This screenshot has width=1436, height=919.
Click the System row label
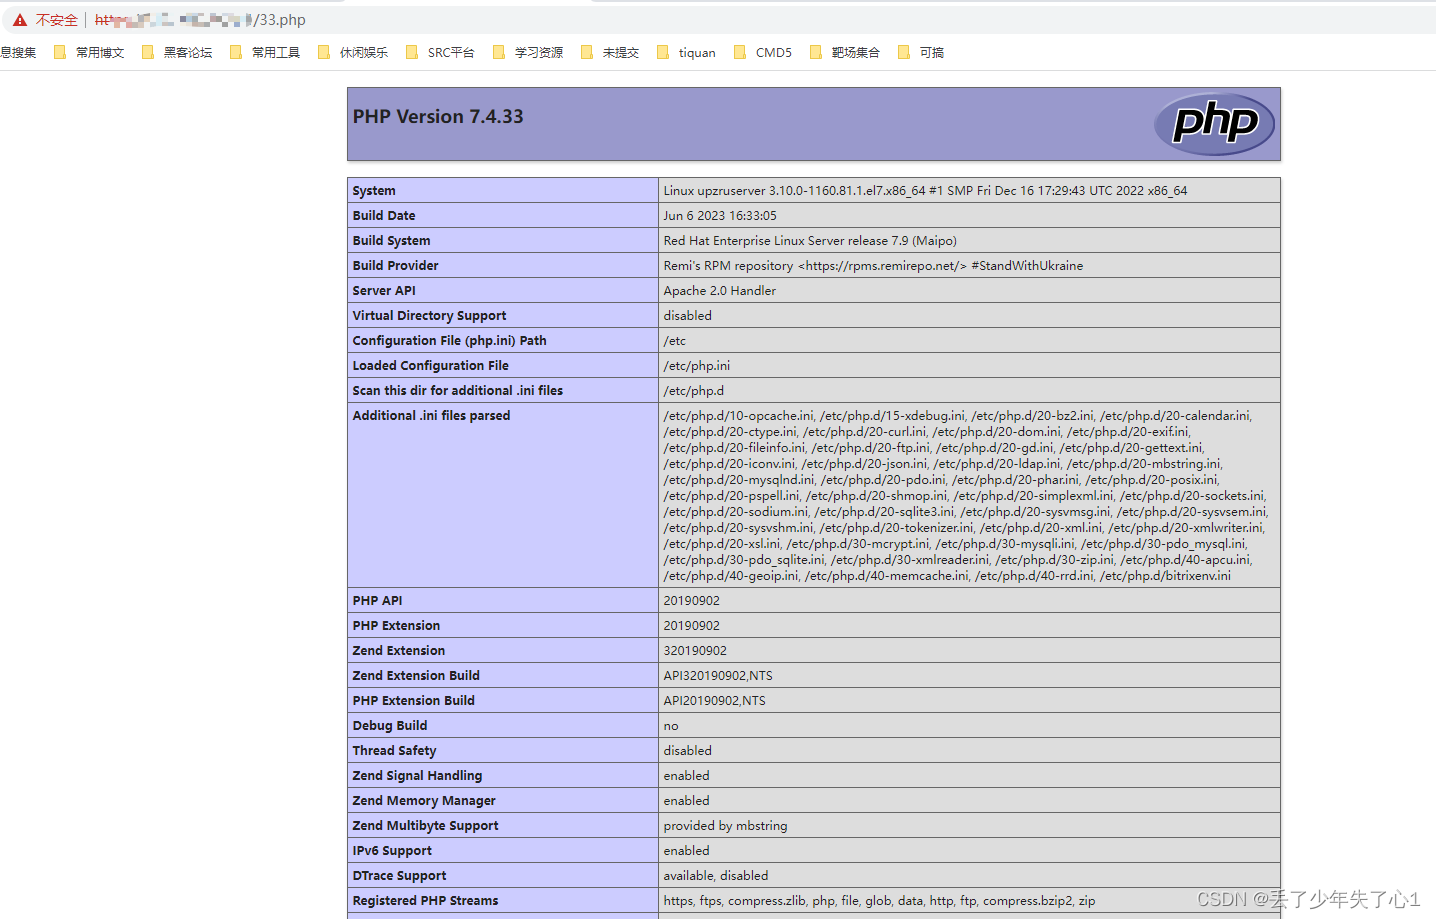pyautogui.click(x=374, y=191)
